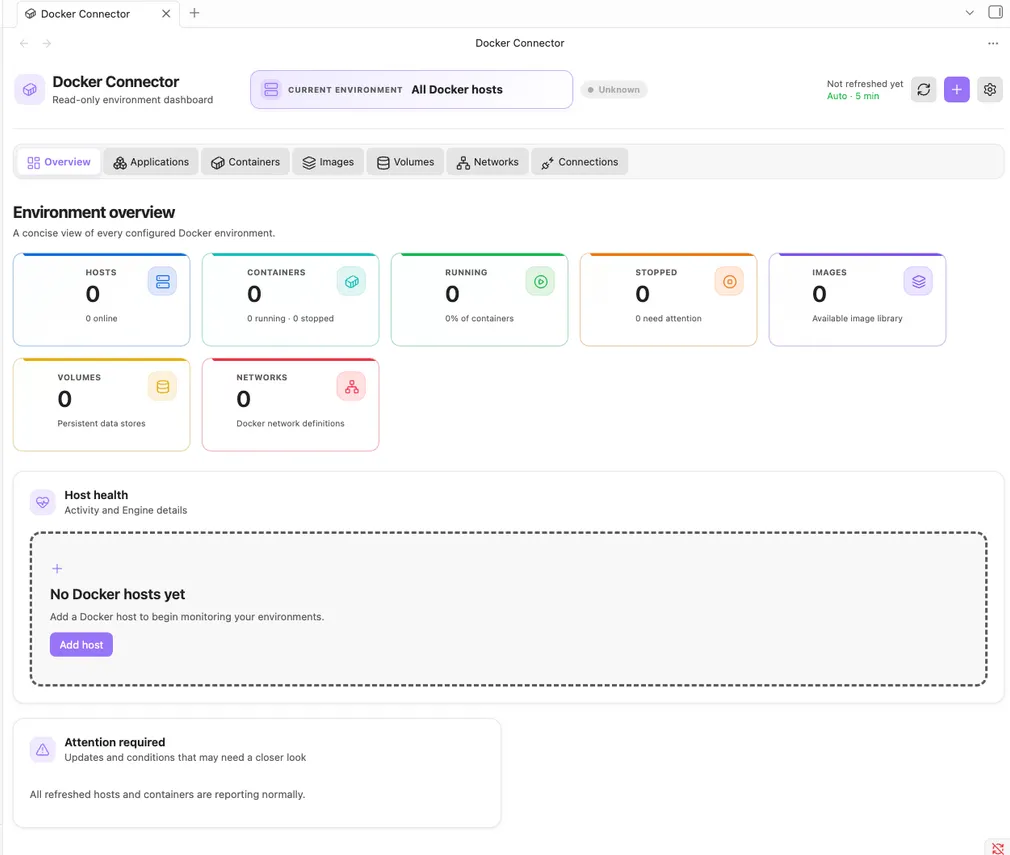Click the 0% of containers text
Viewport: 1010px width, 855px height.
click(x=479, y=318)
